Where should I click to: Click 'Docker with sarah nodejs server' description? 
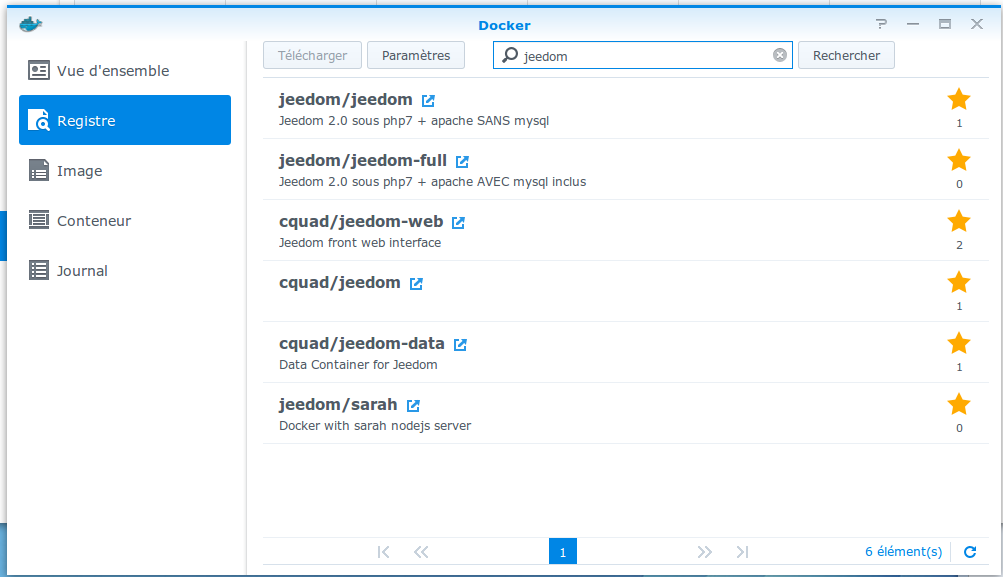point(375,425)
